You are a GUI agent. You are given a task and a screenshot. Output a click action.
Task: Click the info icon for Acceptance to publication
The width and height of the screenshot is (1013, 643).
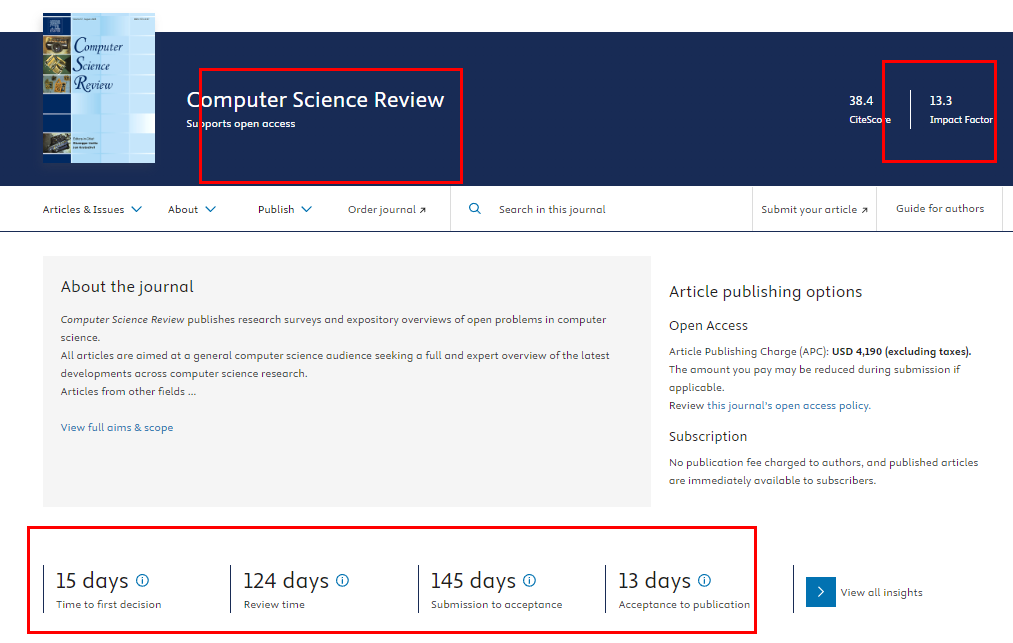pos(705,580)
